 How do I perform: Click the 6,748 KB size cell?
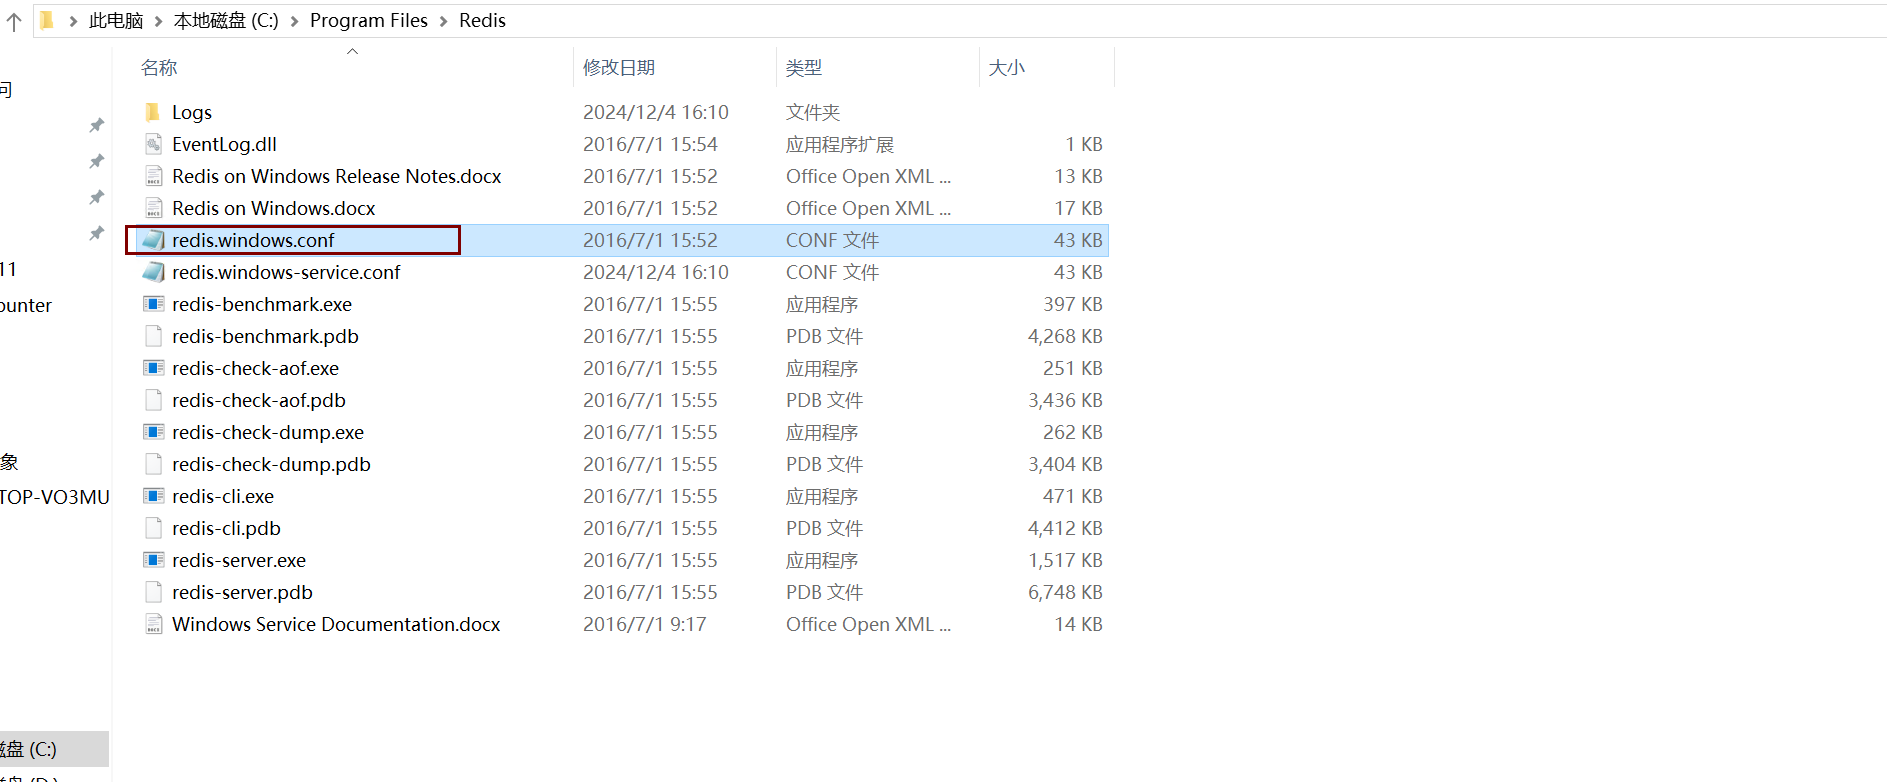click(x=1065, y=592)
